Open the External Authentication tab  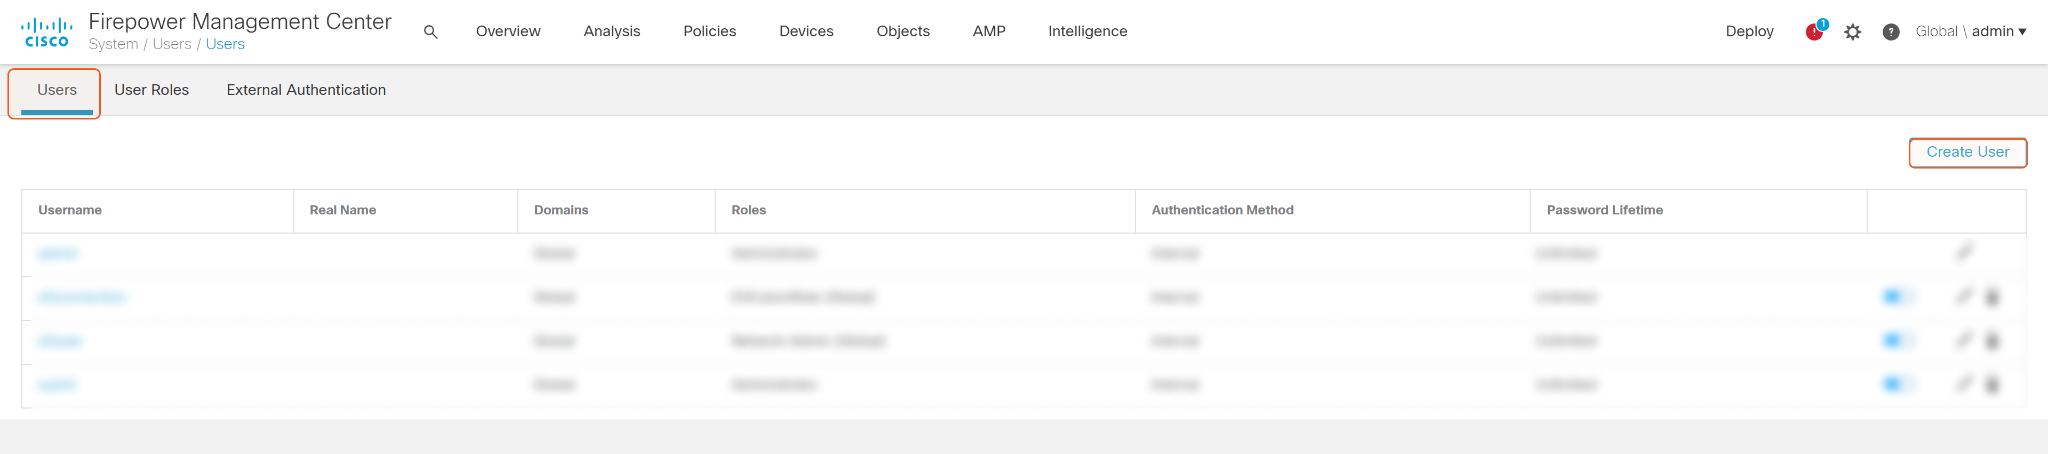click(x=306, y=90)
